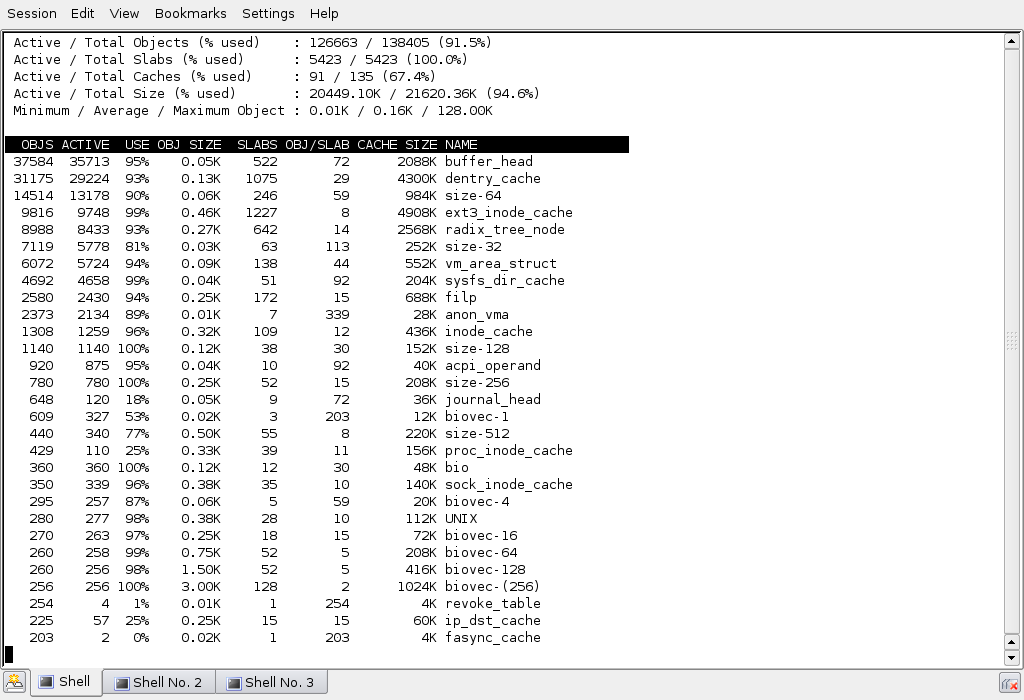
Task: Open the Edit menu
Action: 82,13
